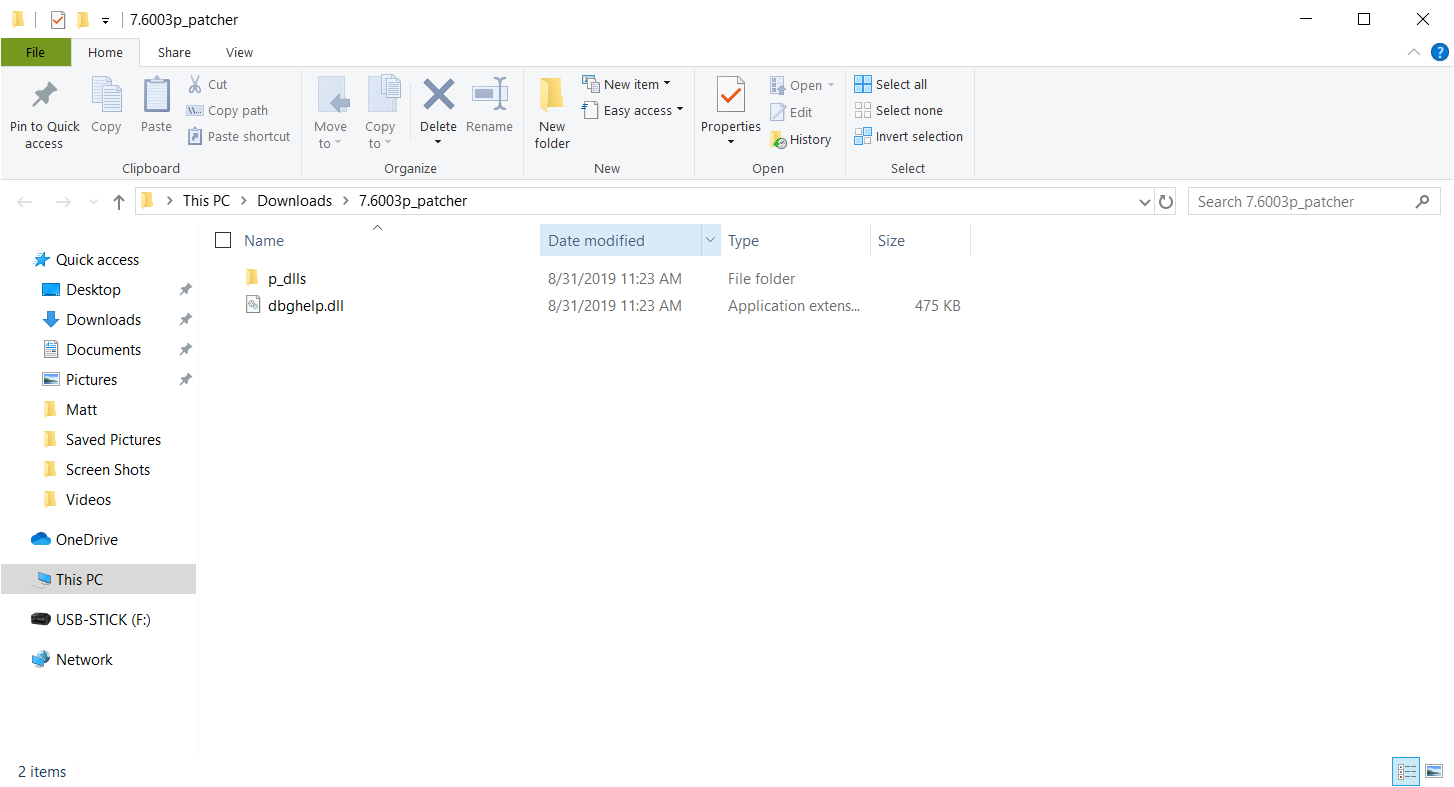Viewport: 1454px width, 787px height.
Task: Switch to the Share tab
Action: [x=174, y=53]
